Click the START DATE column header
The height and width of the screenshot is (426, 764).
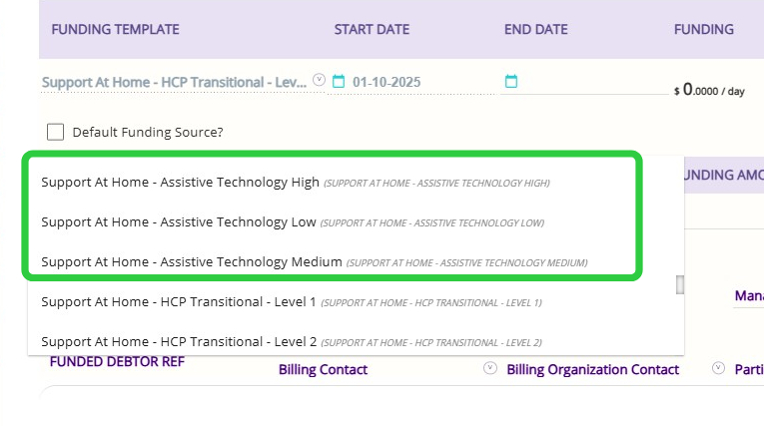(371, 29)
